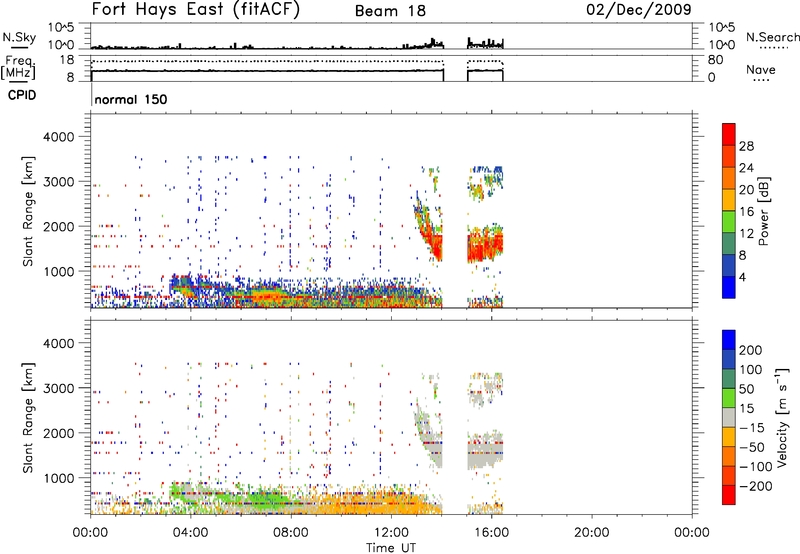Click "Slant Range [km]" label of the power panel
Image resolution: width=800 pixels, height=554 pixels.
tap(28, 211)
